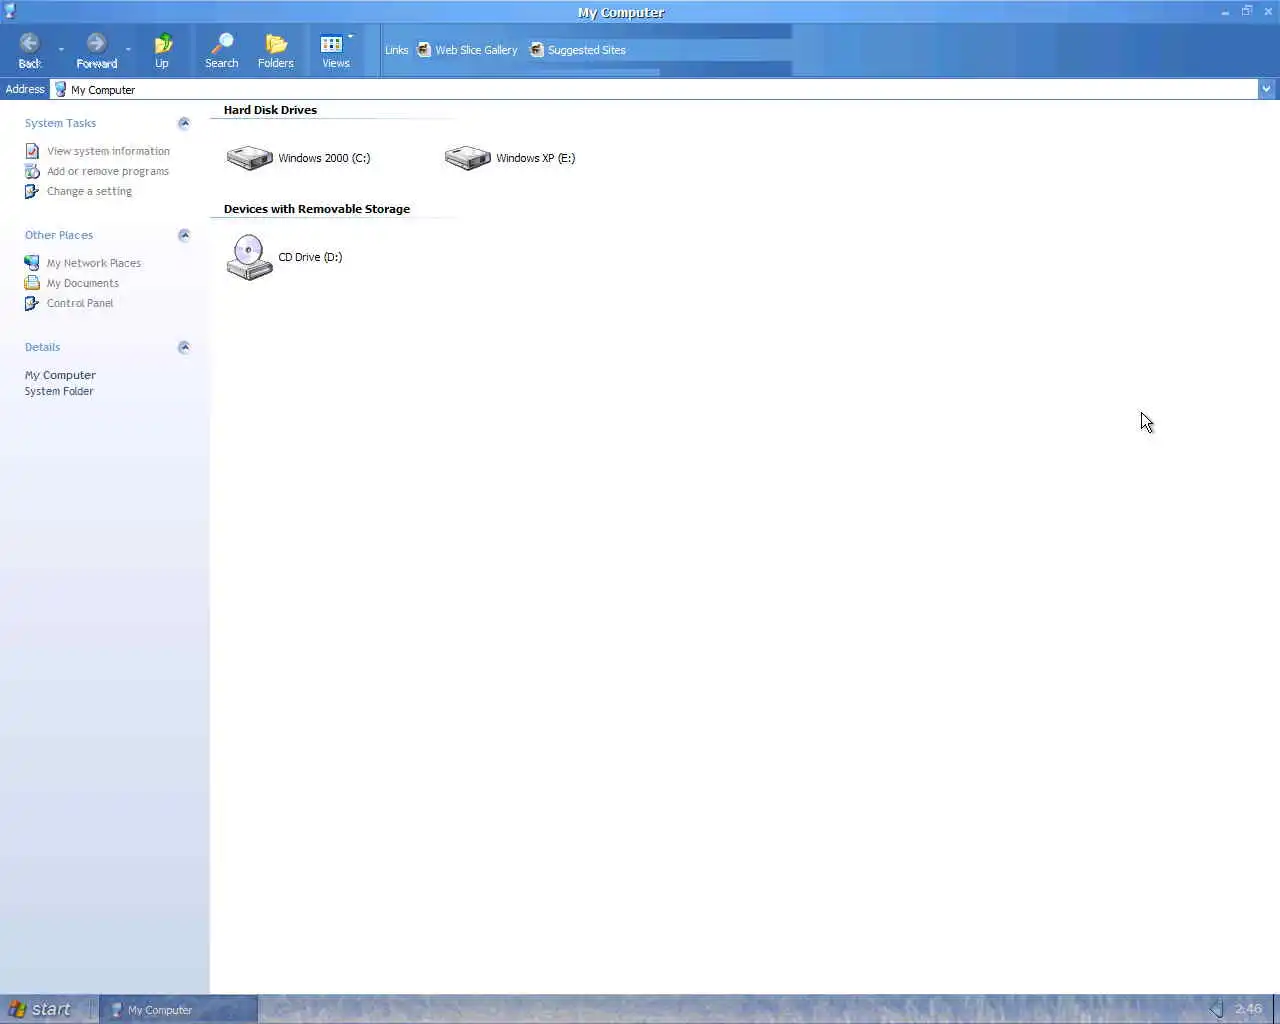Minimize the My Computer window

(x=1225, y=12)
